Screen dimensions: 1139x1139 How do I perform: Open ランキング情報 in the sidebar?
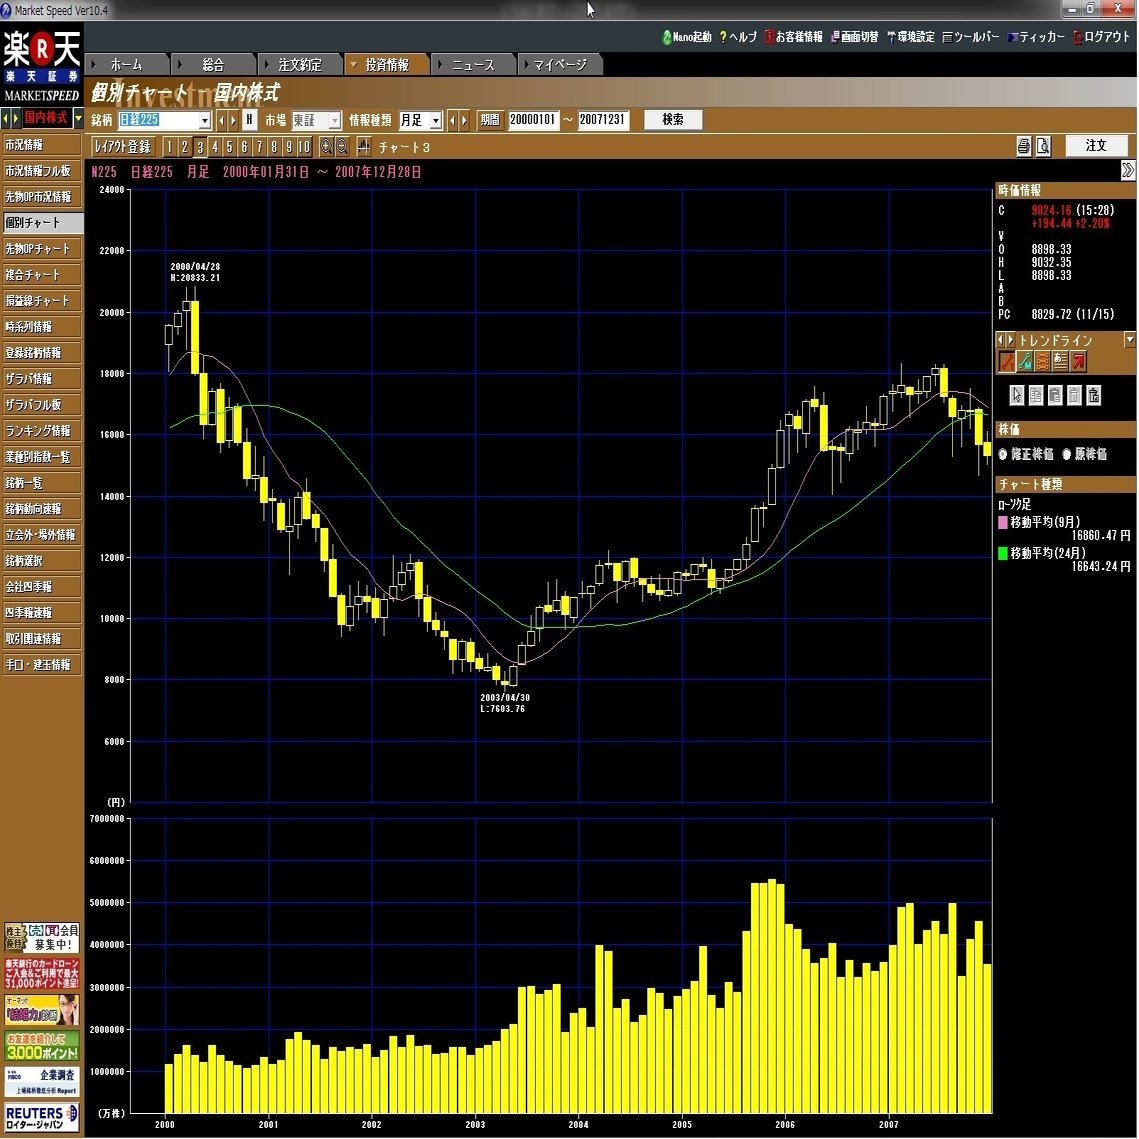tap(41, 431)
